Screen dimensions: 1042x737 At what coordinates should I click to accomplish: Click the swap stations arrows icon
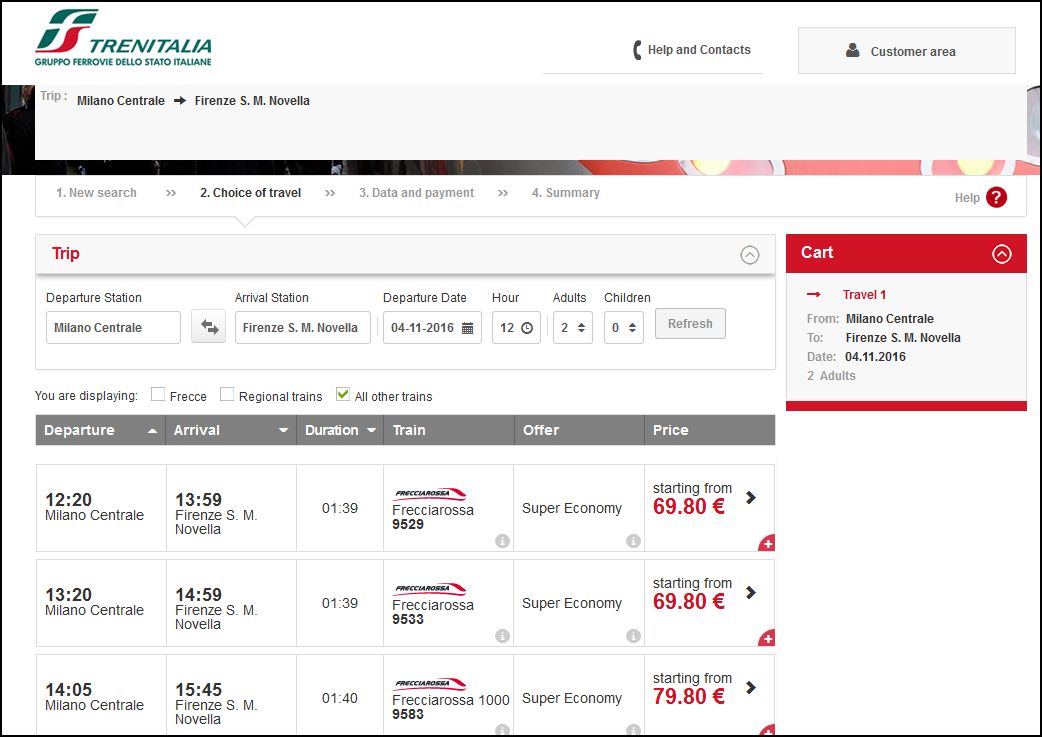pos(208,327)
